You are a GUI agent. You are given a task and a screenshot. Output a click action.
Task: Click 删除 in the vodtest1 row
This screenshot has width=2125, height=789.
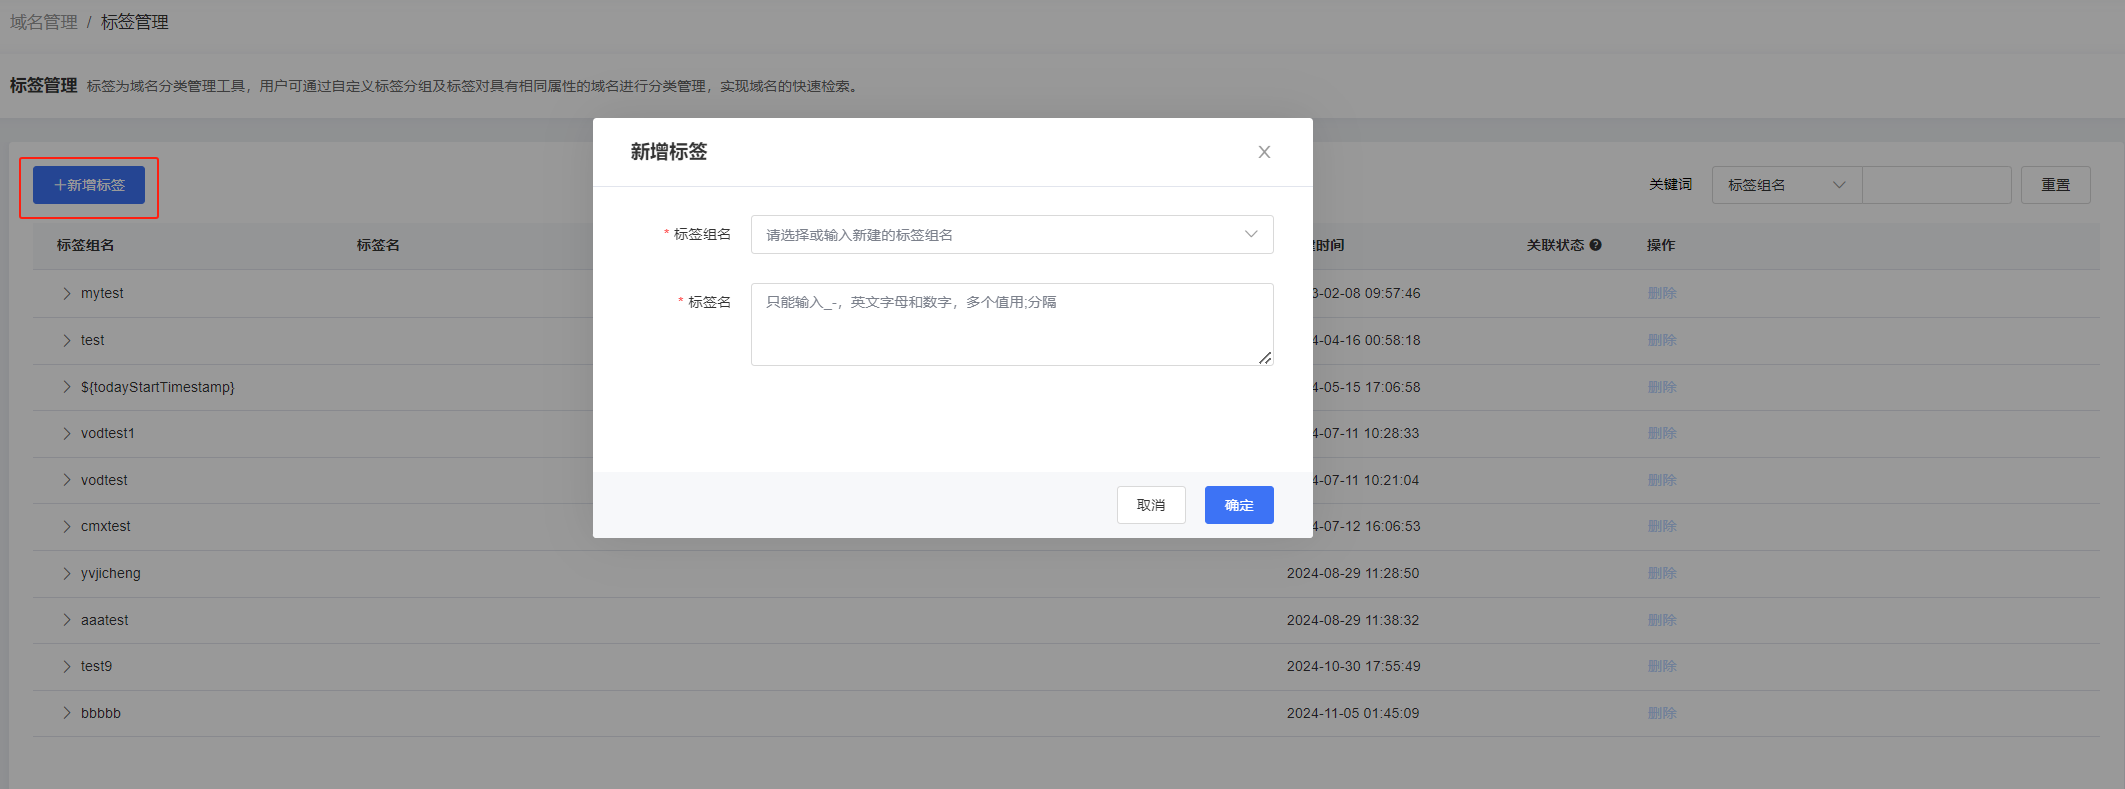[x=1662, y=433]
